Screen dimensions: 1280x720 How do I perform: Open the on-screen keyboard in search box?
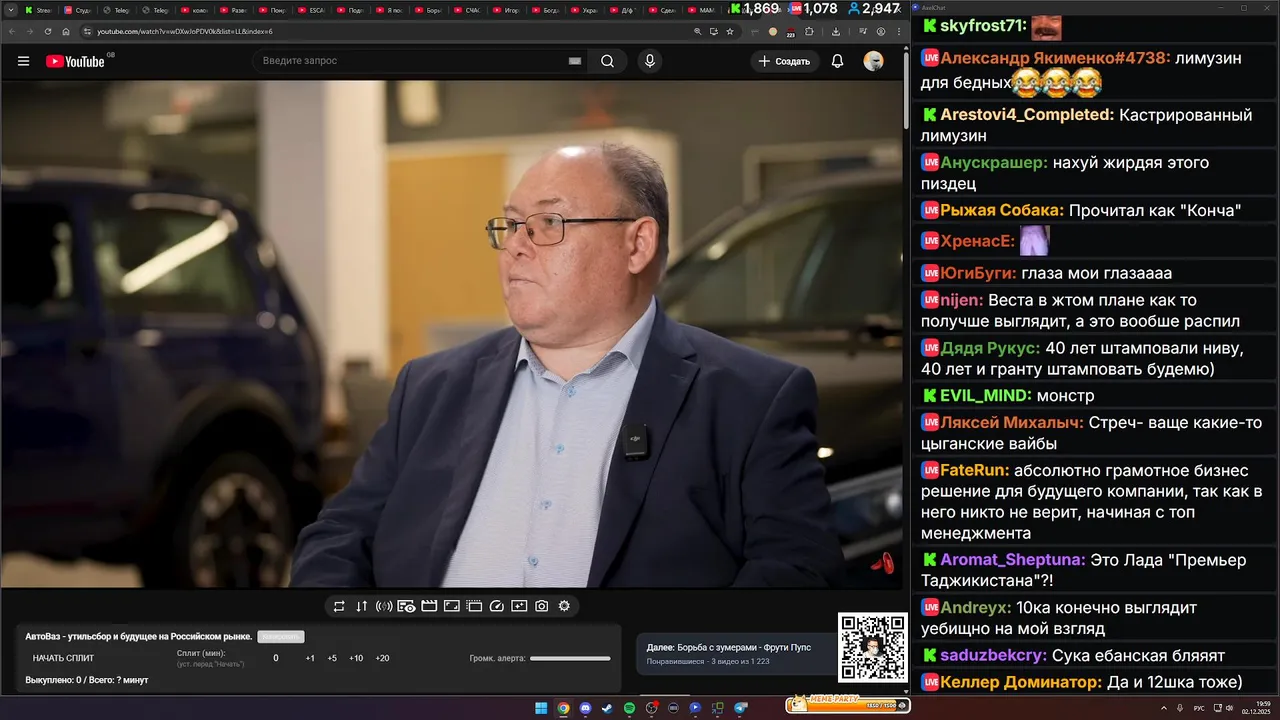pos(575,61)
